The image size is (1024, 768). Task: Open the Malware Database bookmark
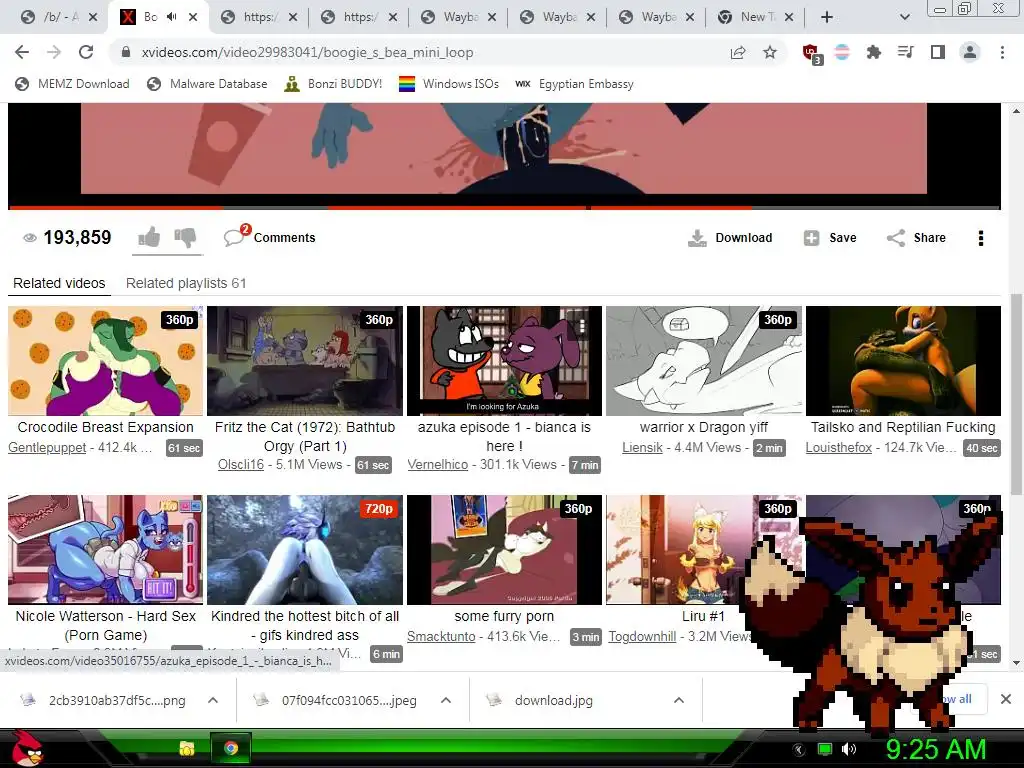(207, 84)
